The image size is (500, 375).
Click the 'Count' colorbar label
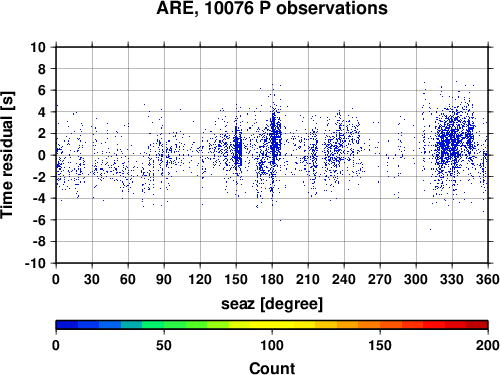(x=272, y=368)
